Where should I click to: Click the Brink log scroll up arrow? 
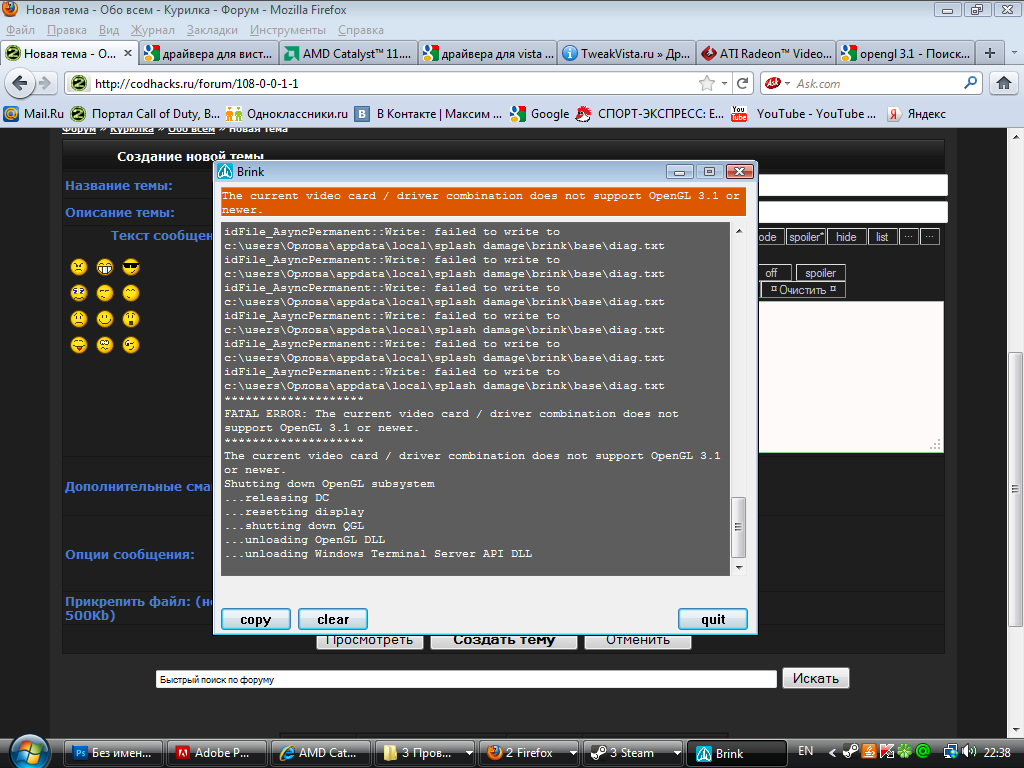[x=739, y=231]
